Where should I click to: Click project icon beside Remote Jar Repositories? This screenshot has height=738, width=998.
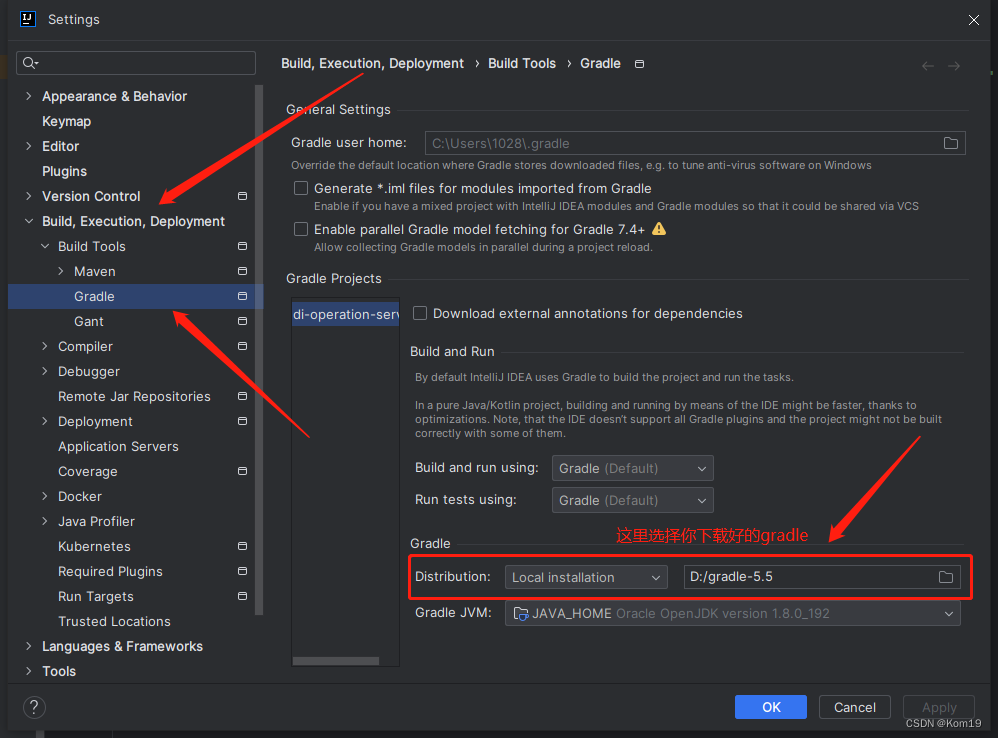(x=242, y=396)
